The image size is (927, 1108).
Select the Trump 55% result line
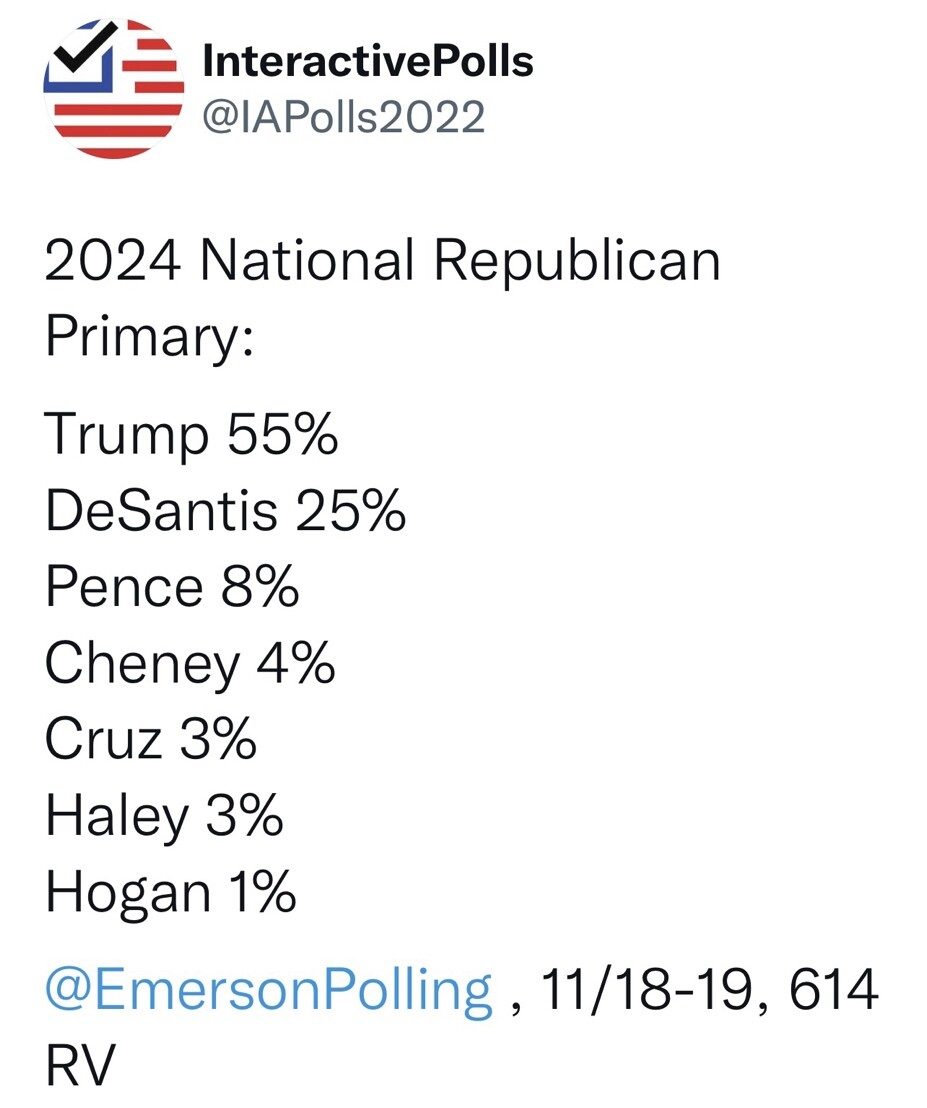click(x=191, y=435)
